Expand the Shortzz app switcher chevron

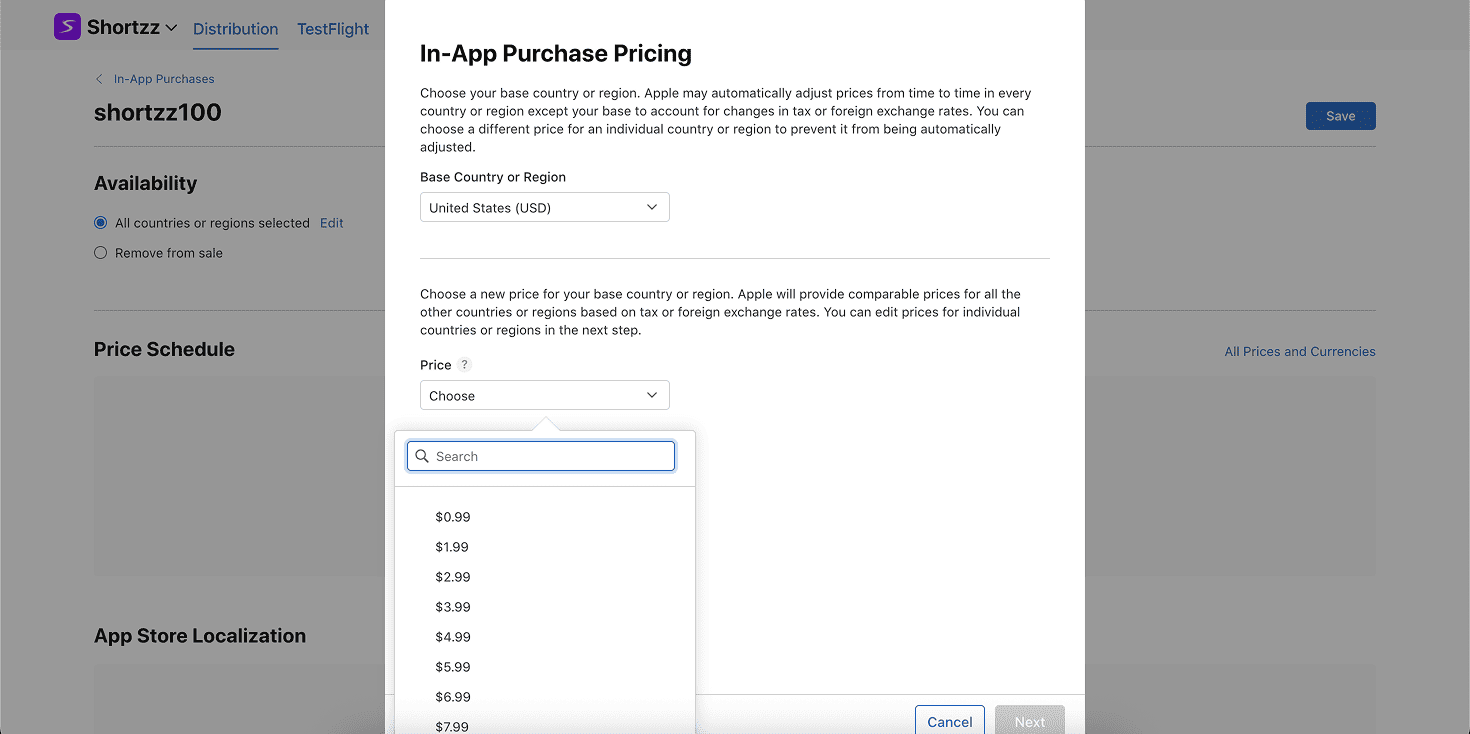coord(171,28)
